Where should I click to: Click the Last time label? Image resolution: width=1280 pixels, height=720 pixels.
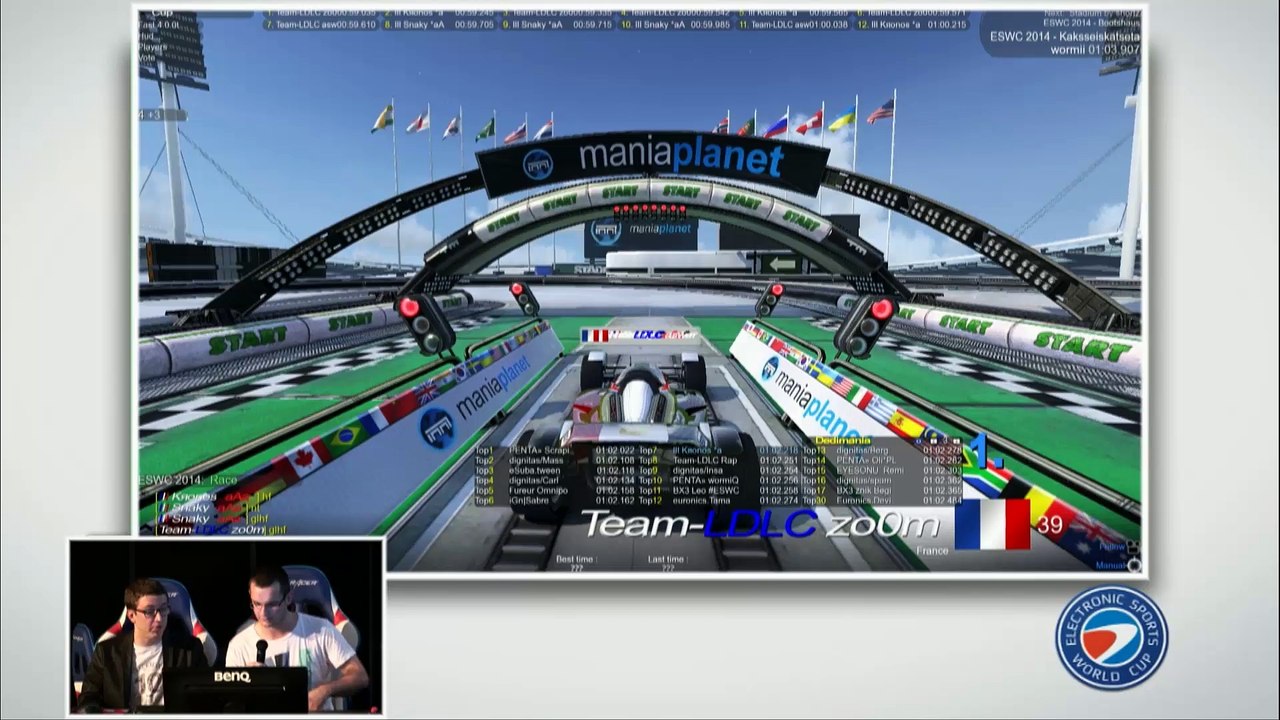pyautogui.click(x=667, y=559)
